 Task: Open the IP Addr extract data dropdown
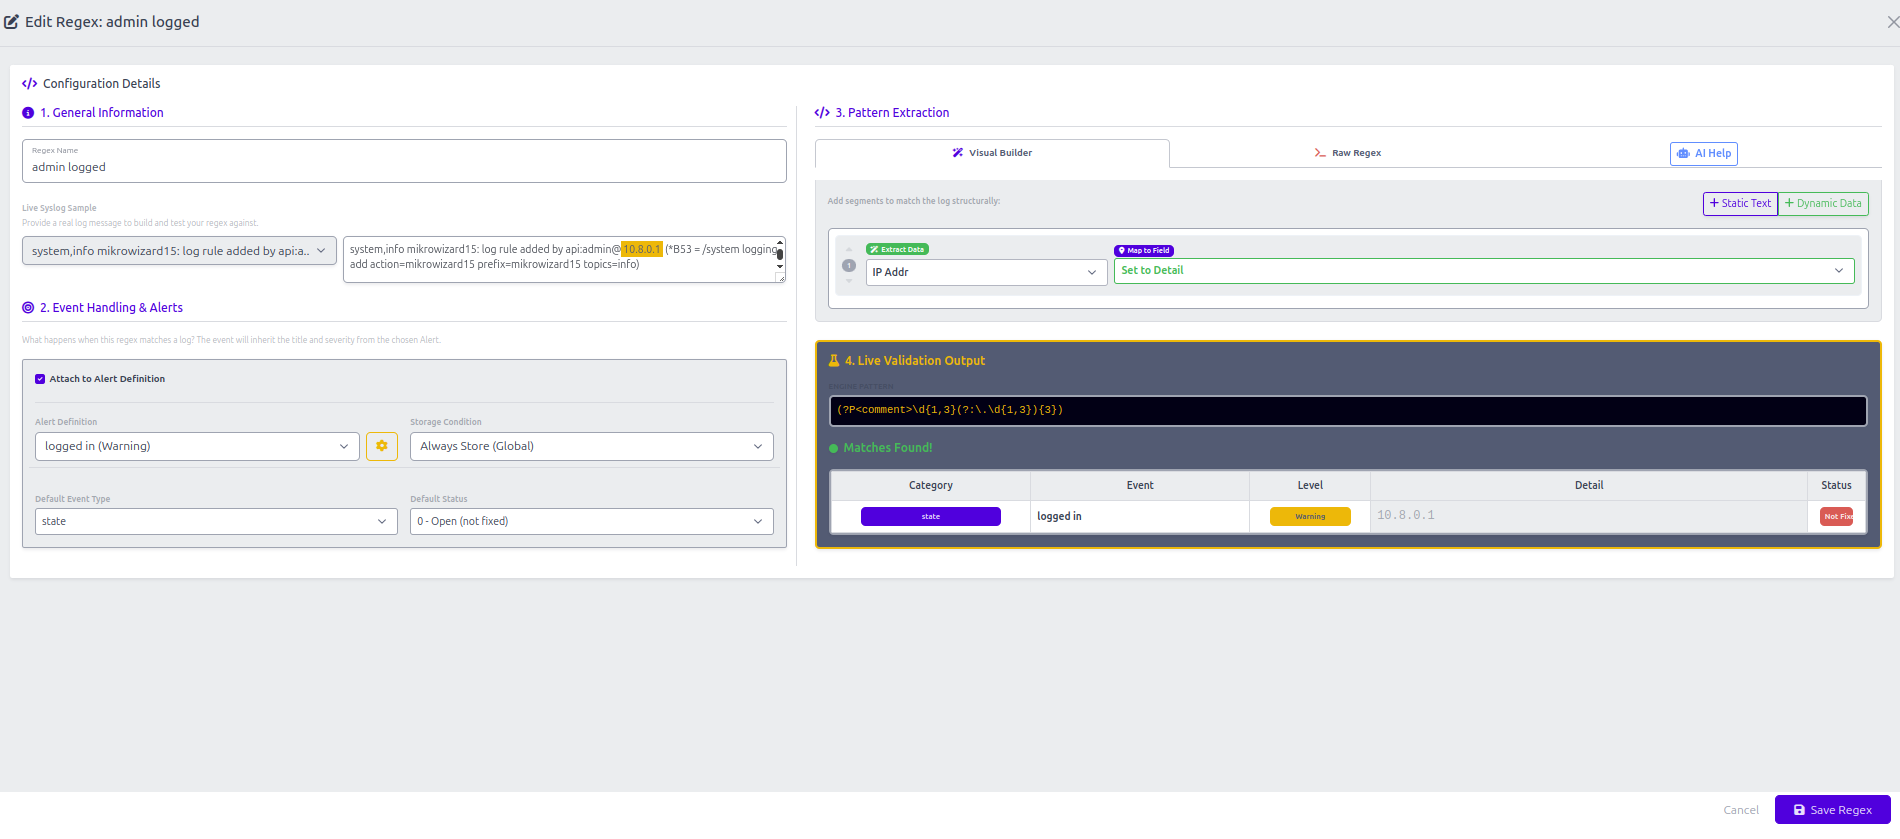(x=985, y=272)
